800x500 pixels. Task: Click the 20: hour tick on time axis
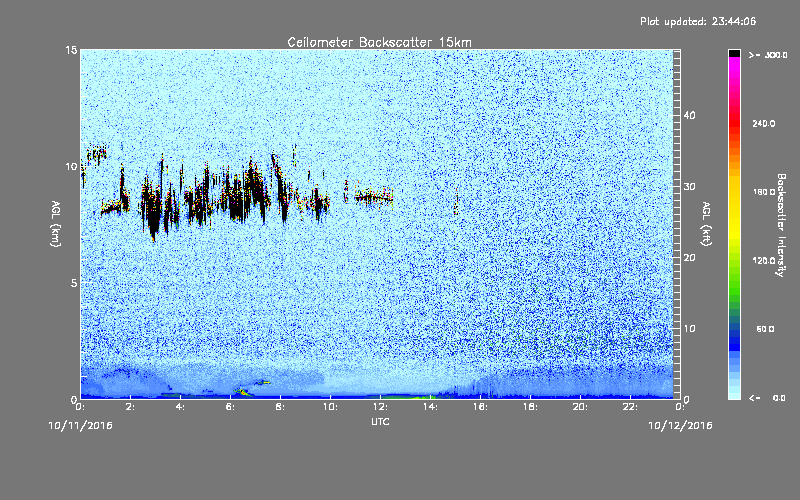pyautogui.click(x=580, y=407)
